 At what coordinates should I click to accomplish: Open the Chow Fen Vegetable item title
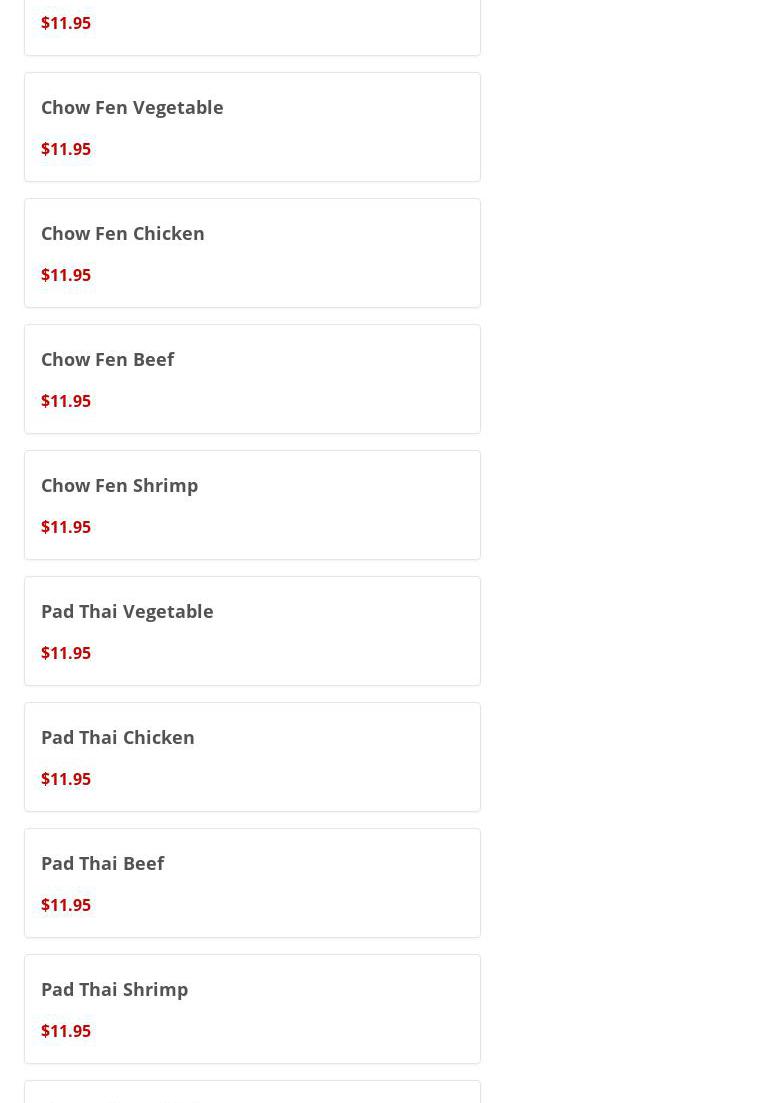(x=132, y=107)
